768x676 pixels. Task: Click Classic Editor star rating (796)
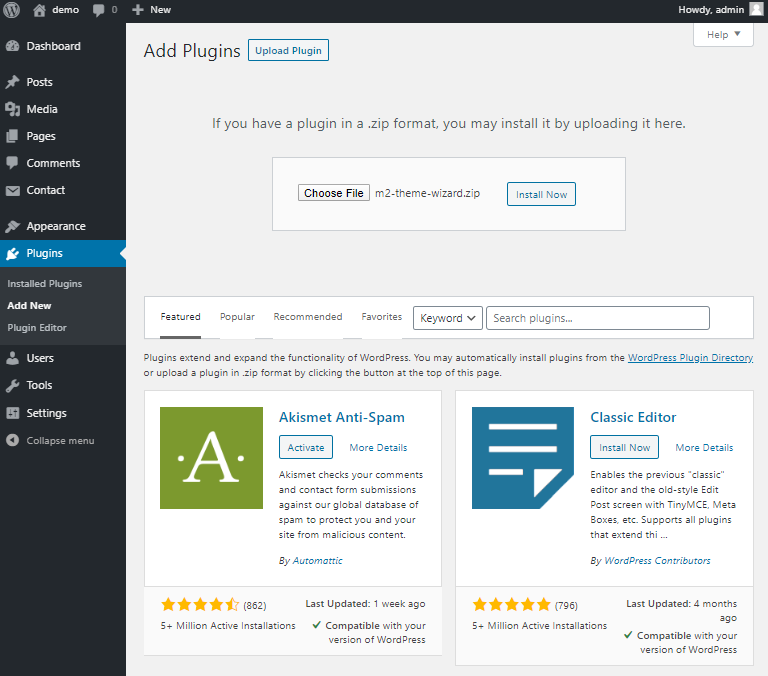[525, 605]
